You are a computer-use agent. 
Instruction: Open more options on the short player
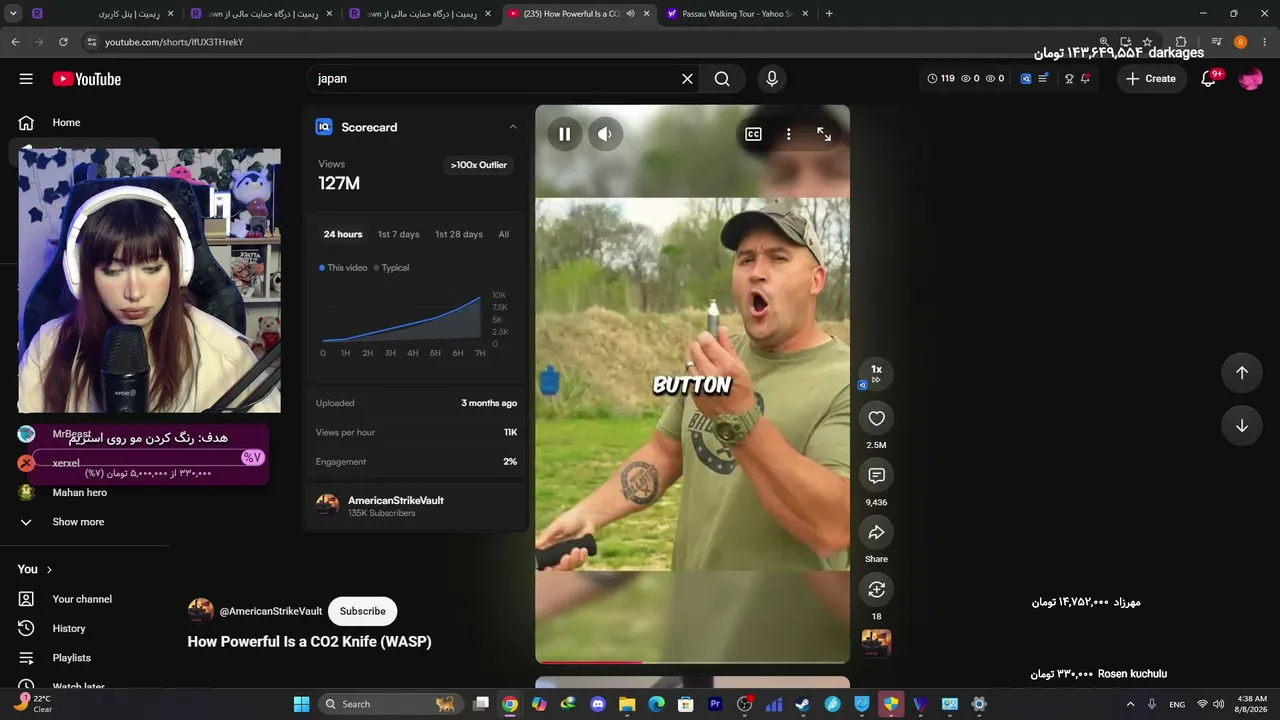point(788,134)
